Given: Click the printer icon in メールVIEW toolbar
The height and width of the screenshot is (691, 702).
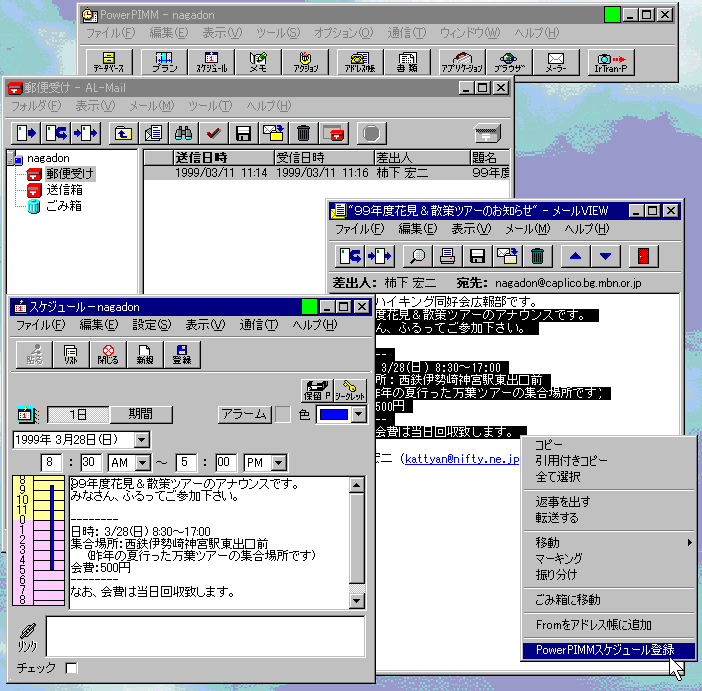Looking at the screenshot, I should 448,256.
